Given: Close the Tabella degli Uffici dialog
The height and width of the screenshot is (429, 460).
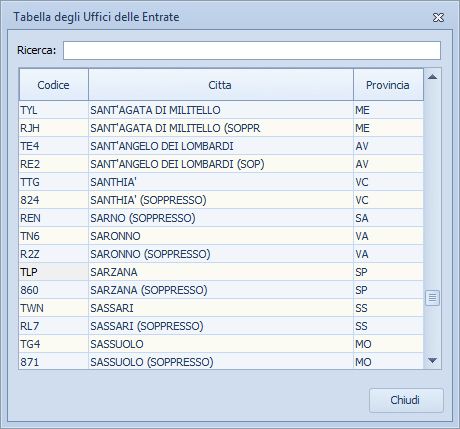Looking at the screenshot, I should [438, 17].
